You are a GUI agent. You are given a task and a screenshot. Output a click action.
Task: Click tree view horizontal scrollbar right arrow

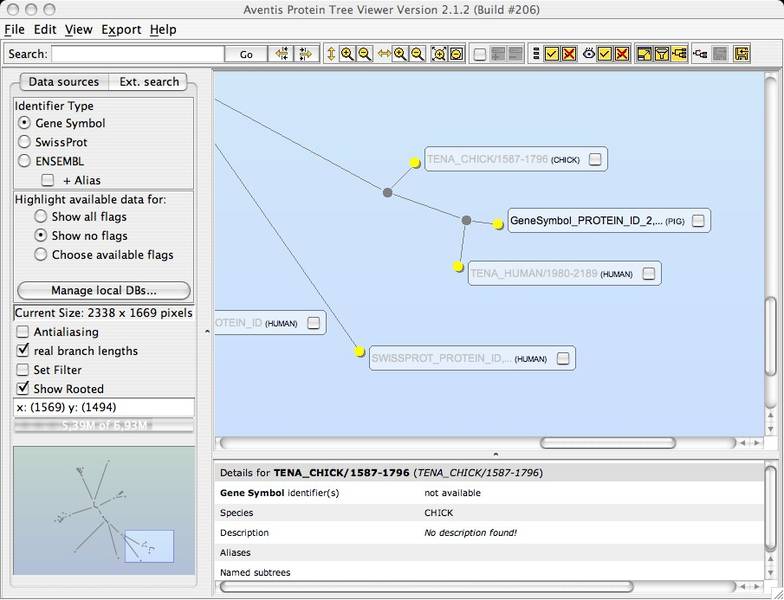(x=756, y=442)
